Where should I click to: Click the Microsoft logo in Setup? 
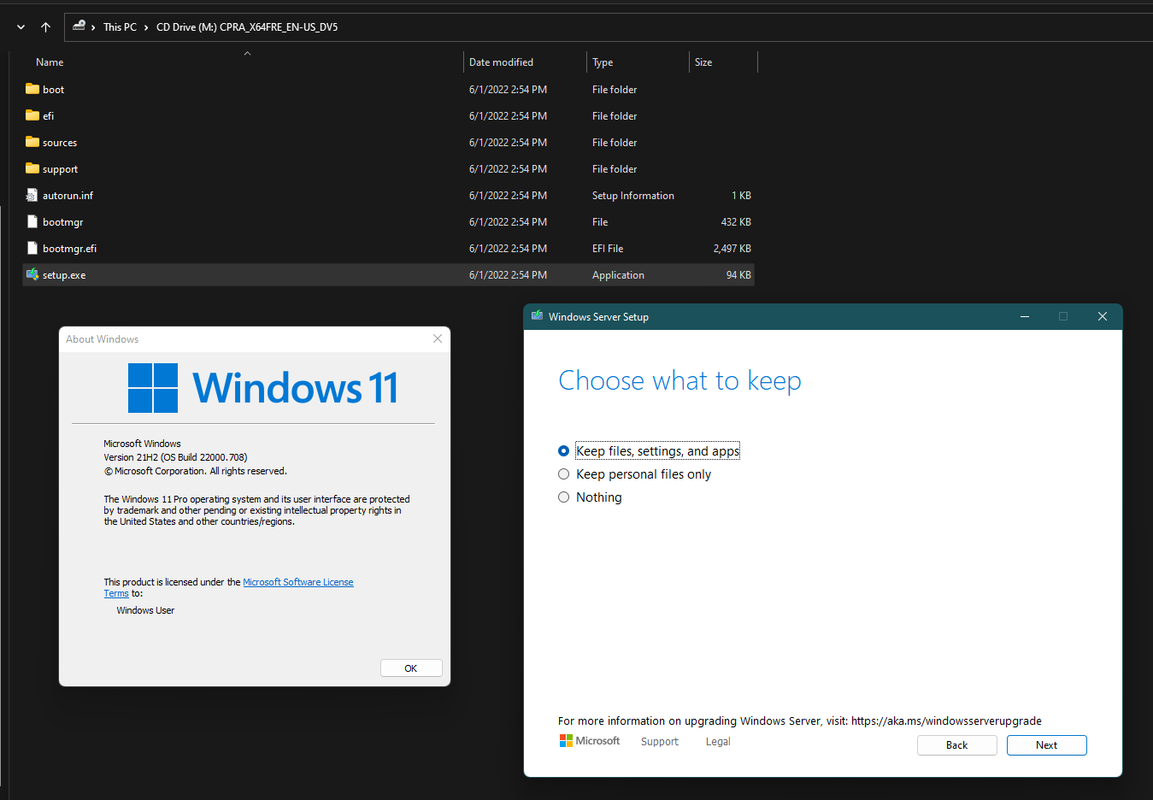pyautogui.click(x=590, y=740)
